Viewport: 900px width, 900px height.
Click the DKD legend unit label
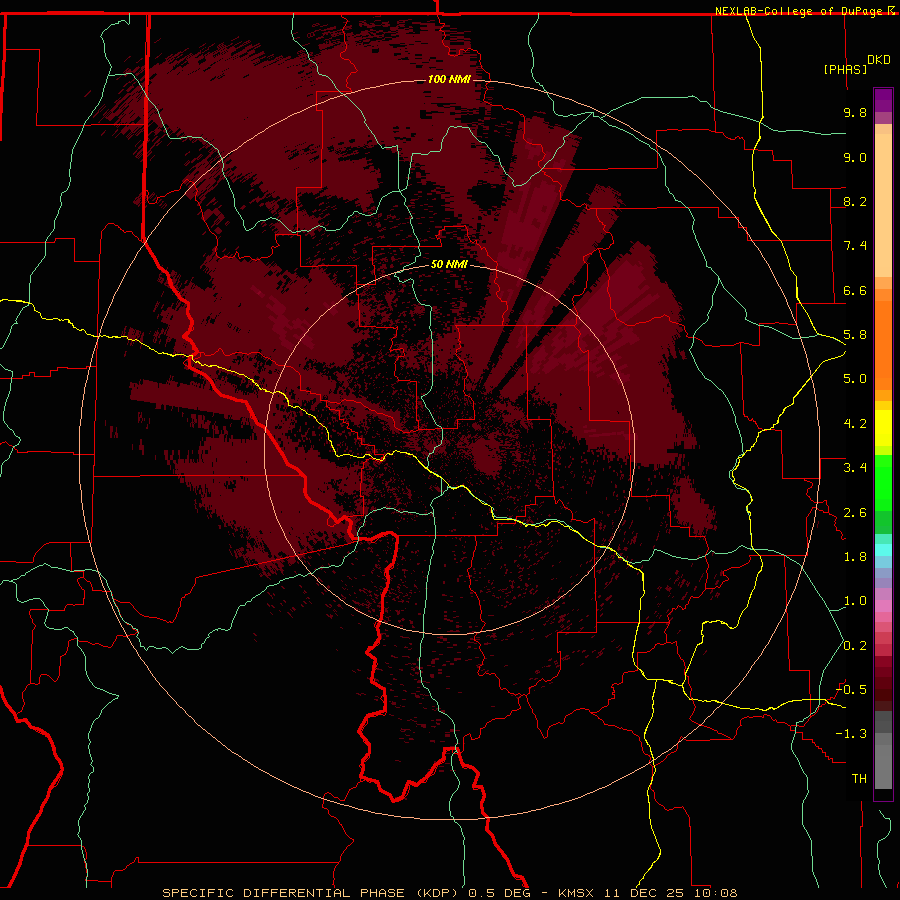(879, 60)
